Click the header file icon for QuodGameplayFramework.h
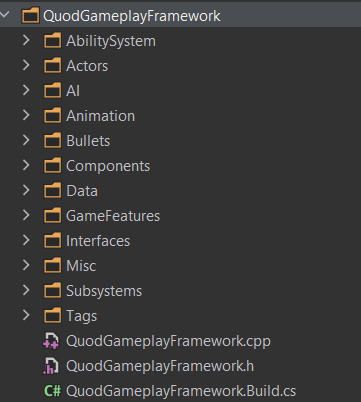This screenshot has width=361, height=402. click(x=52, y=366)
